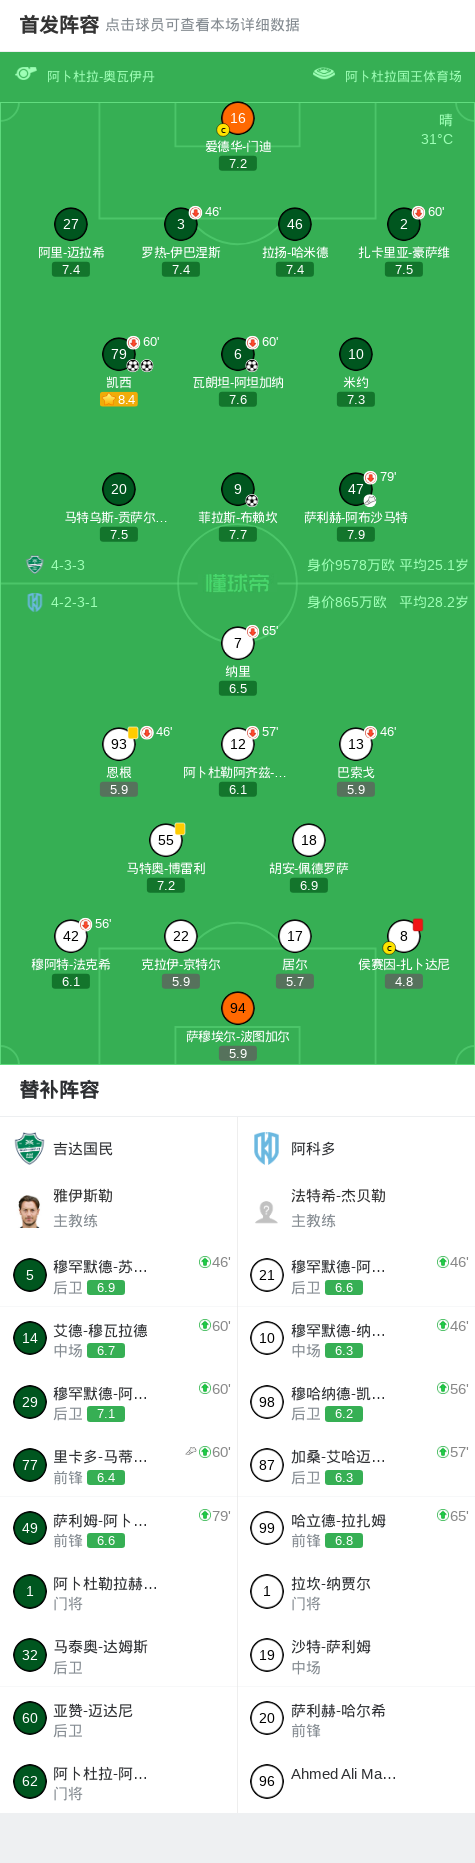Tap red-carded player 8 侯赛因-扎卜达尼

pyautogui.click(x=404, y=936)
